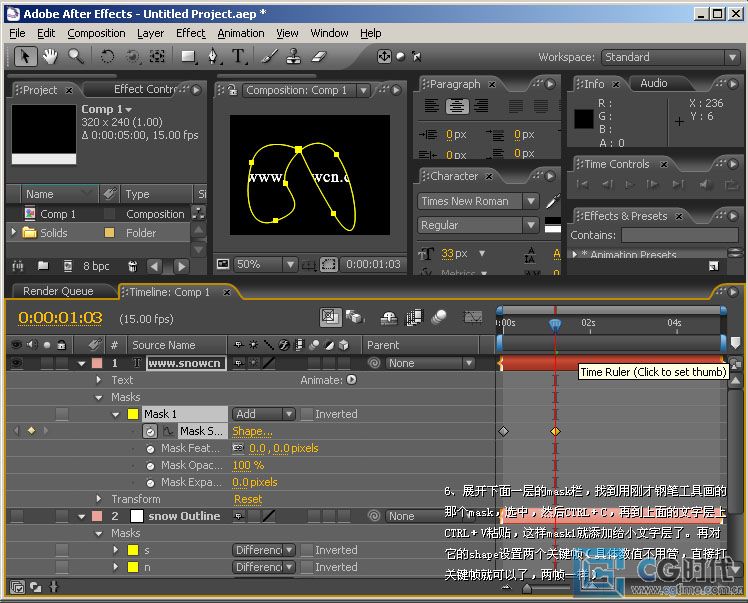Open the Graph Editor button in timeline
The width and height of the screenshot is (748, 603).
(x=473, y=317)
